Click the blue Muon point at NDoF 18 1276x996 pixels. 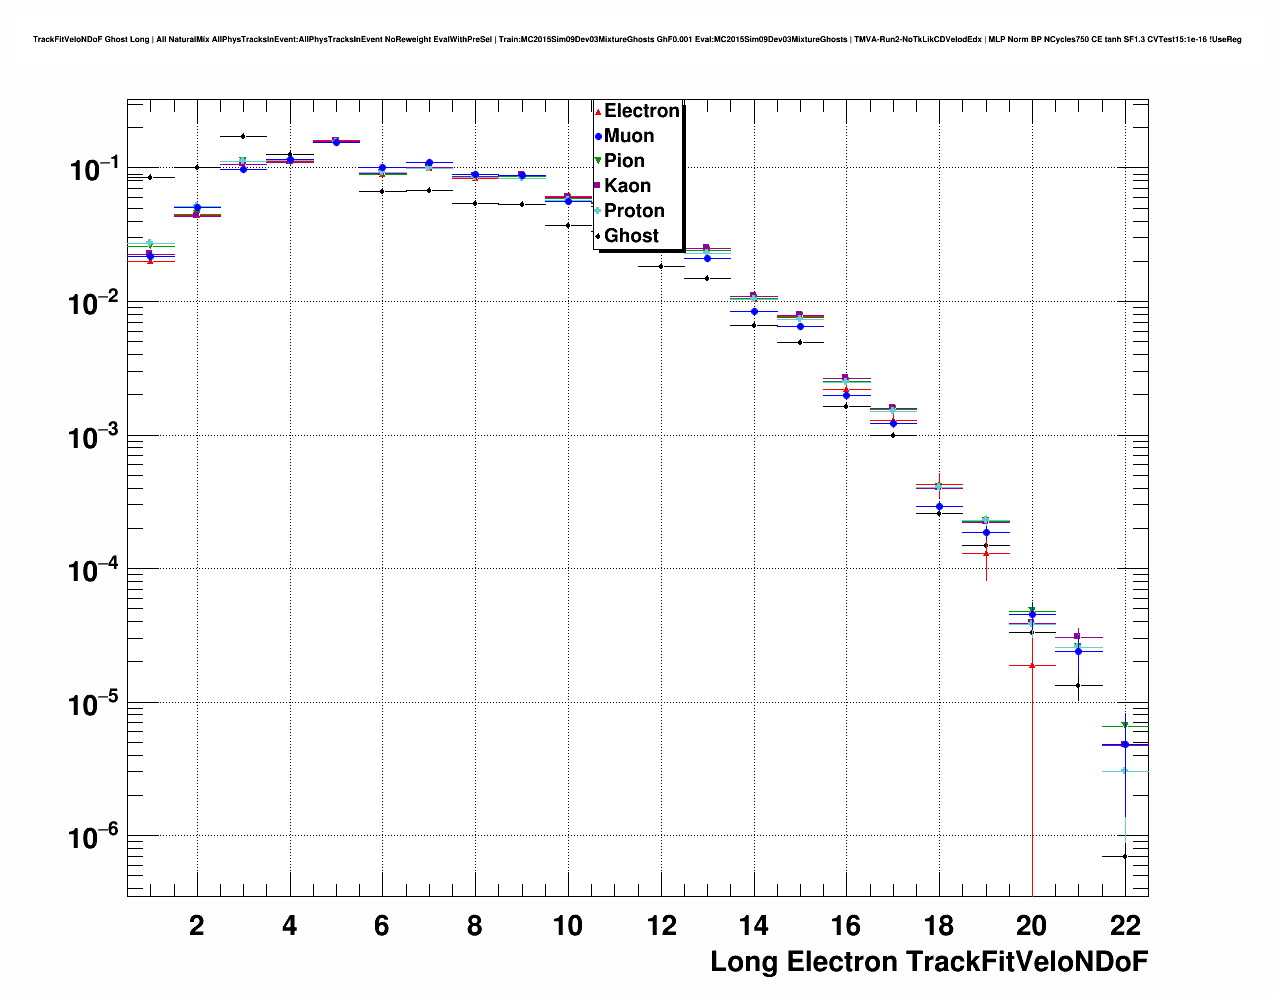coord(939,506)
